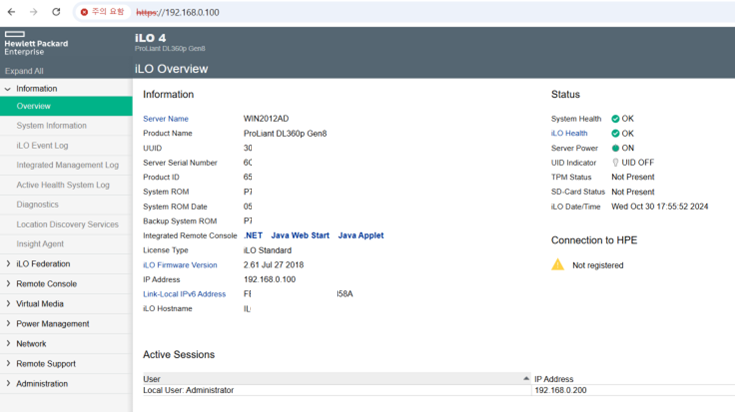The width and height of the screenshot is (735, 412).
Task: Select the iLO Standard license value
Action: [267, 250]
